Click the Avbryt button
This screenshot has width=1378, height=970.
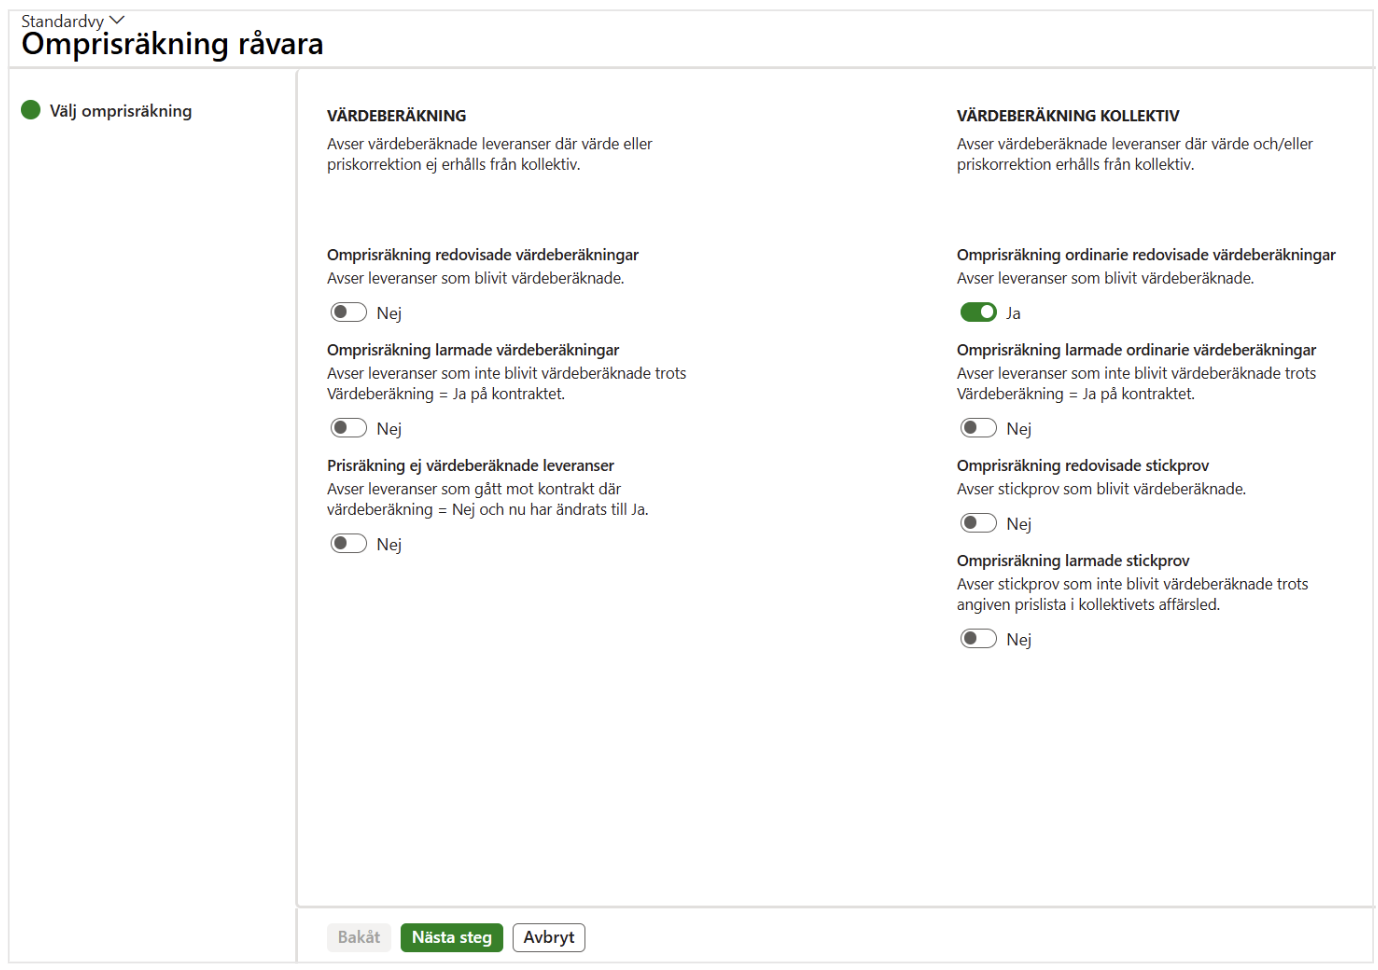coord(549,937)
